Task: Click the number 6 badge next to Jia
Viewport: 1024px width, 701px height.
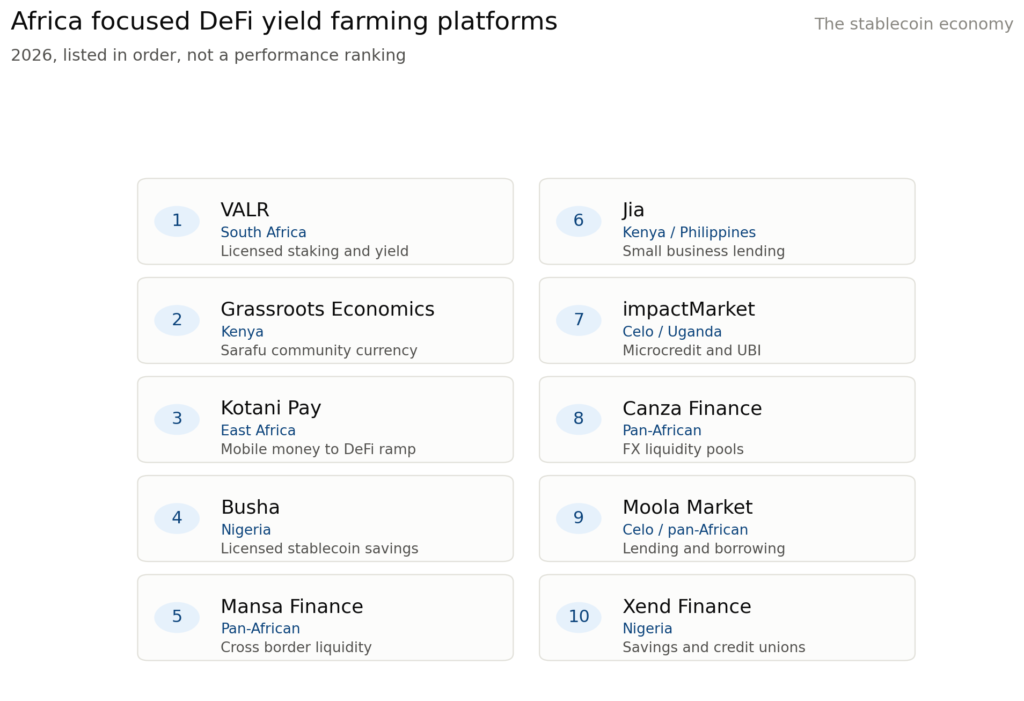Action: pos(579,221)
